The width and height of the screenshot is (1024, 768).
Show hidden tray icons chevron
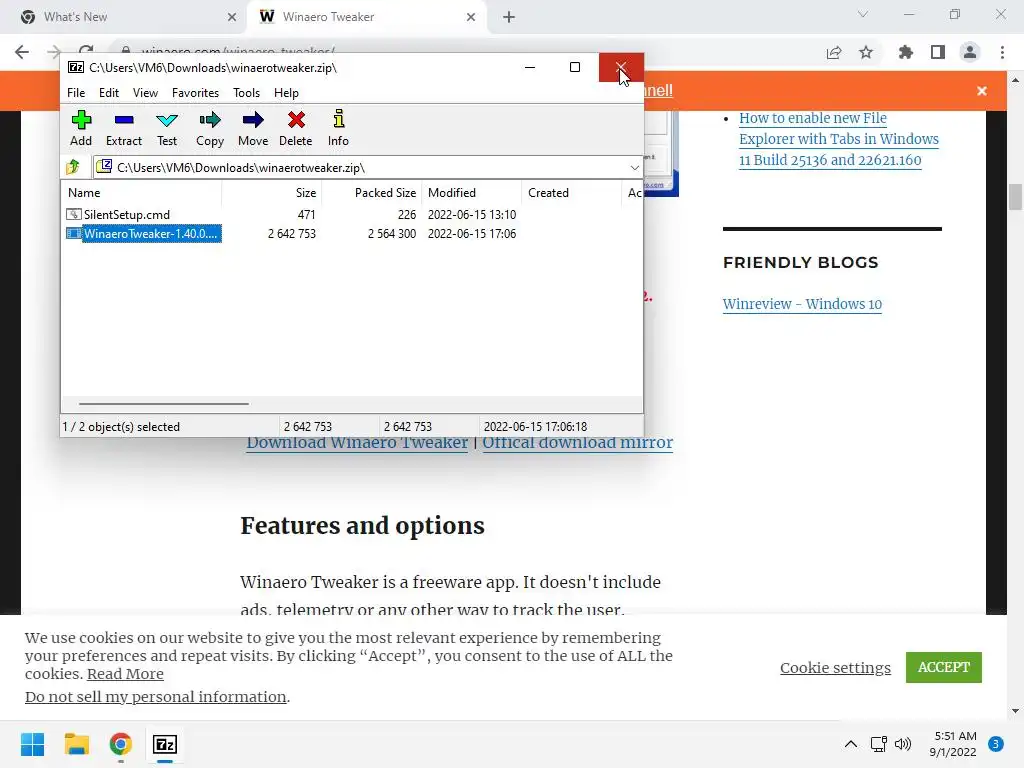point(850,744)
